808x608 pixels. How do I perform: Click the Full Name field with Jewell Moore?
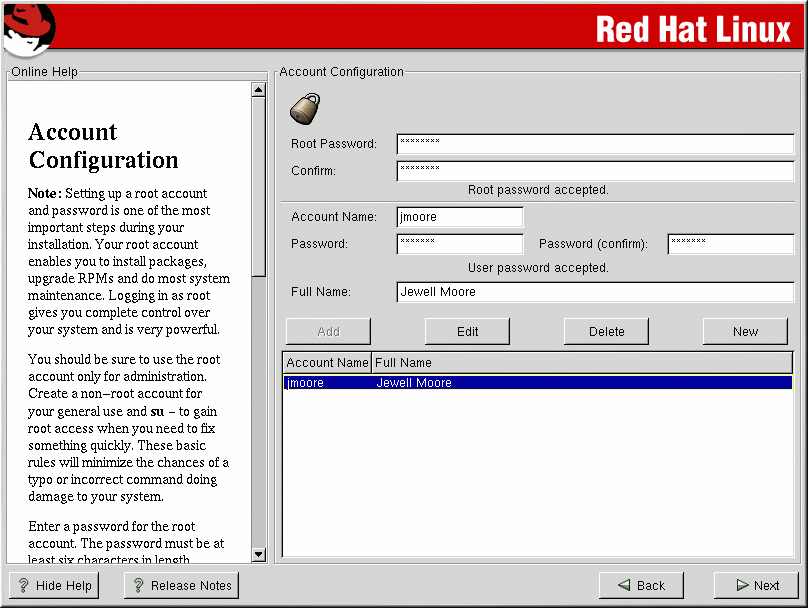594,292
